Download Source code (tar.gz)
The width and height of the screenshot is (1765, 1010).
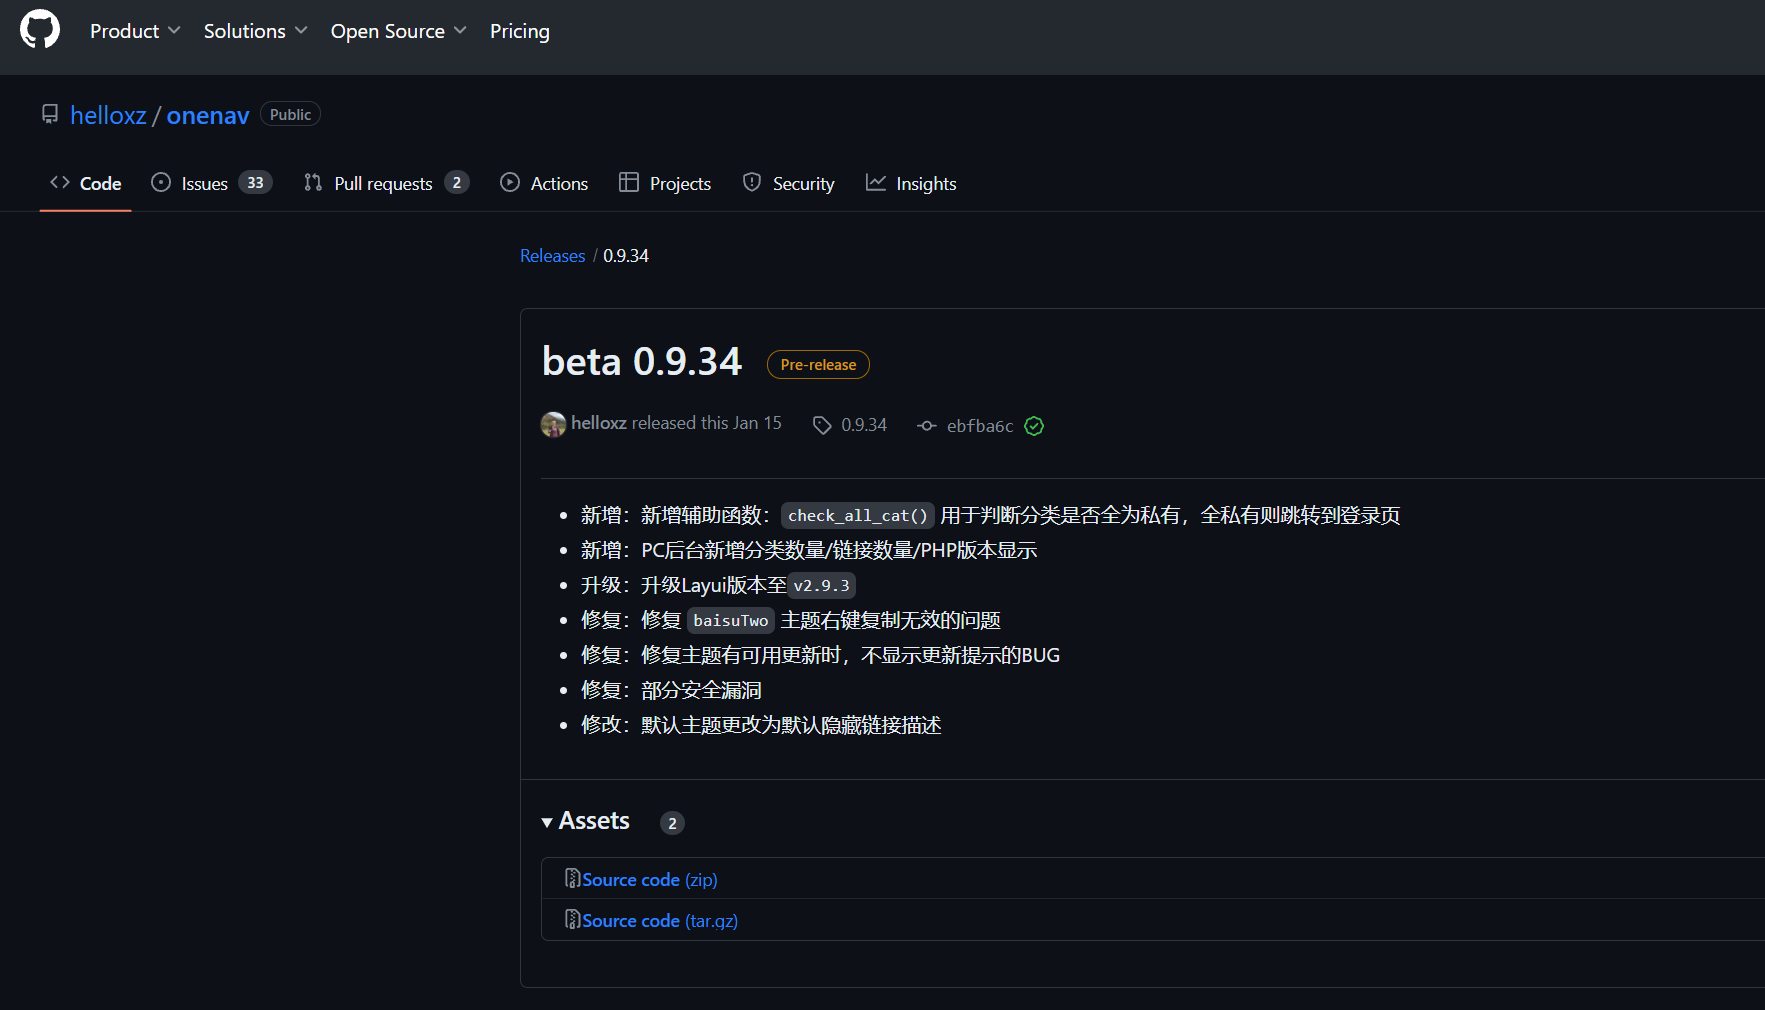(660, 920)
